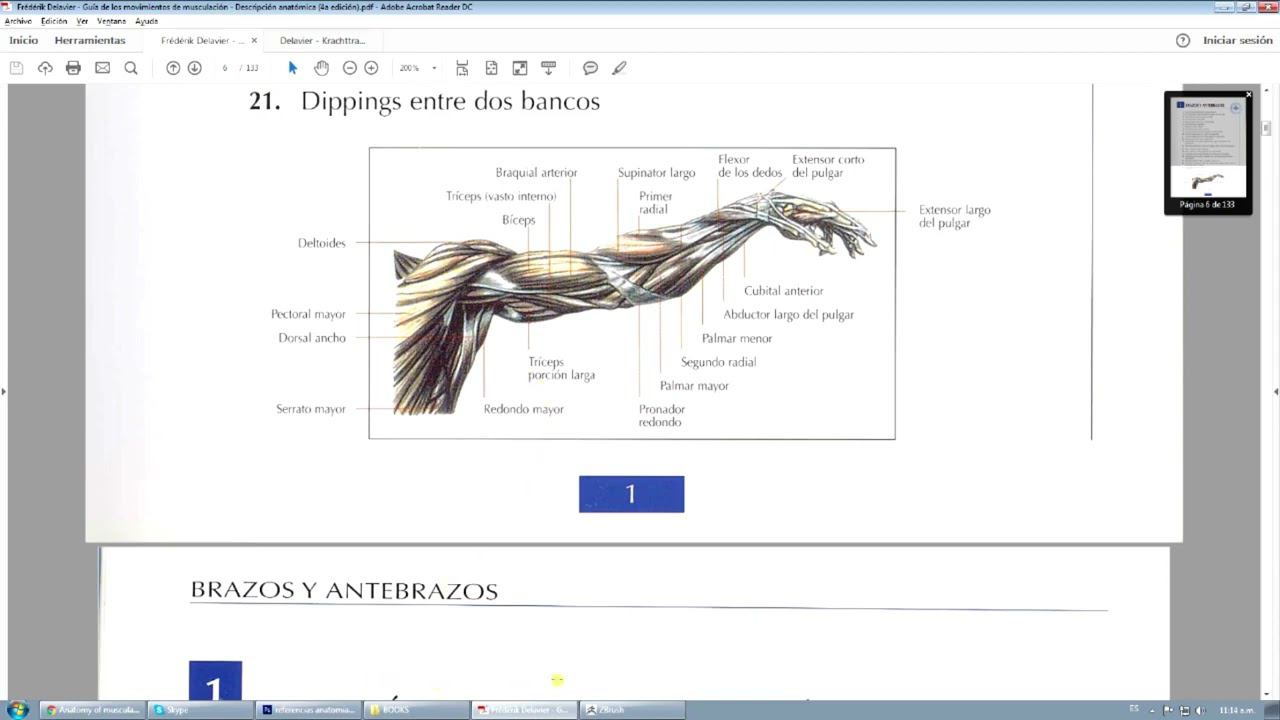Go to the previous page arrow

[x=173, y=68]
